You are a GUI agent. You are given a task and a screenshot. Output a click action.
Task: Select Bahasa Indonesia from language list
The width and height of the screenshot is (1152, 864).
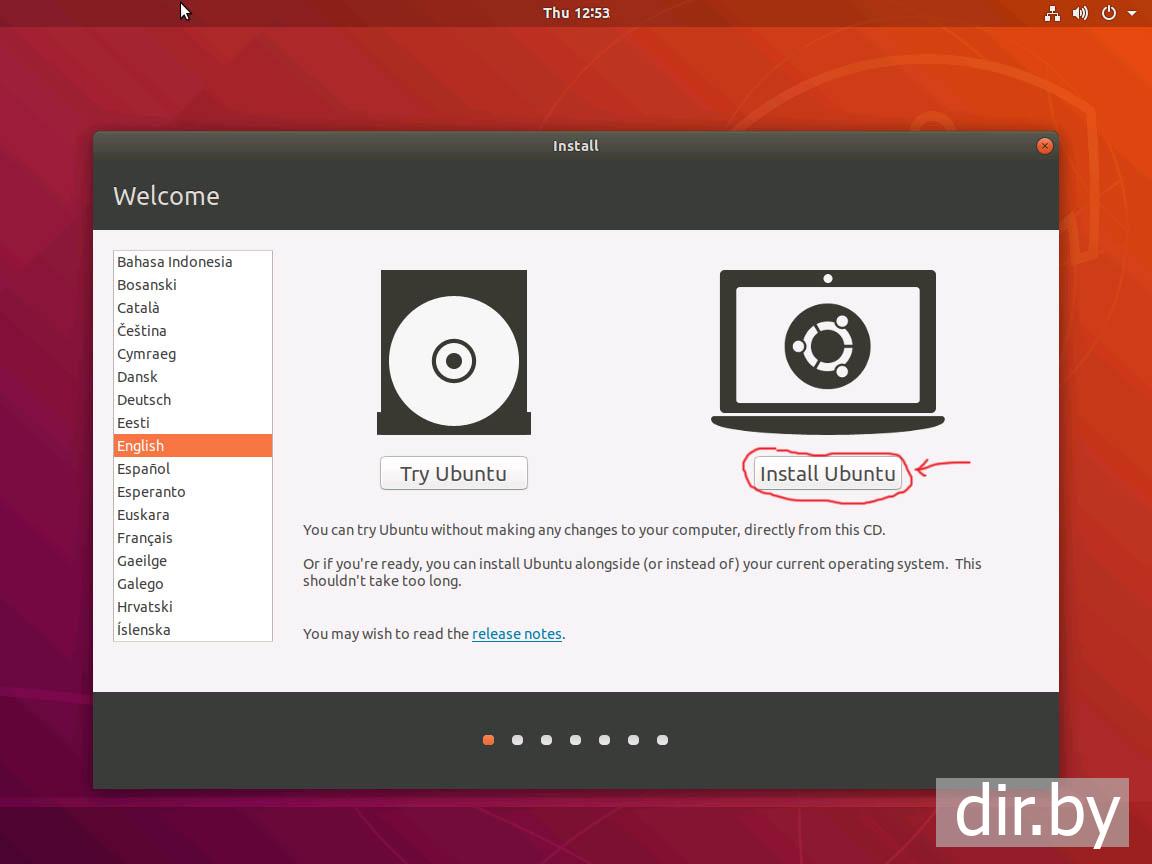[x=174, y=262]
